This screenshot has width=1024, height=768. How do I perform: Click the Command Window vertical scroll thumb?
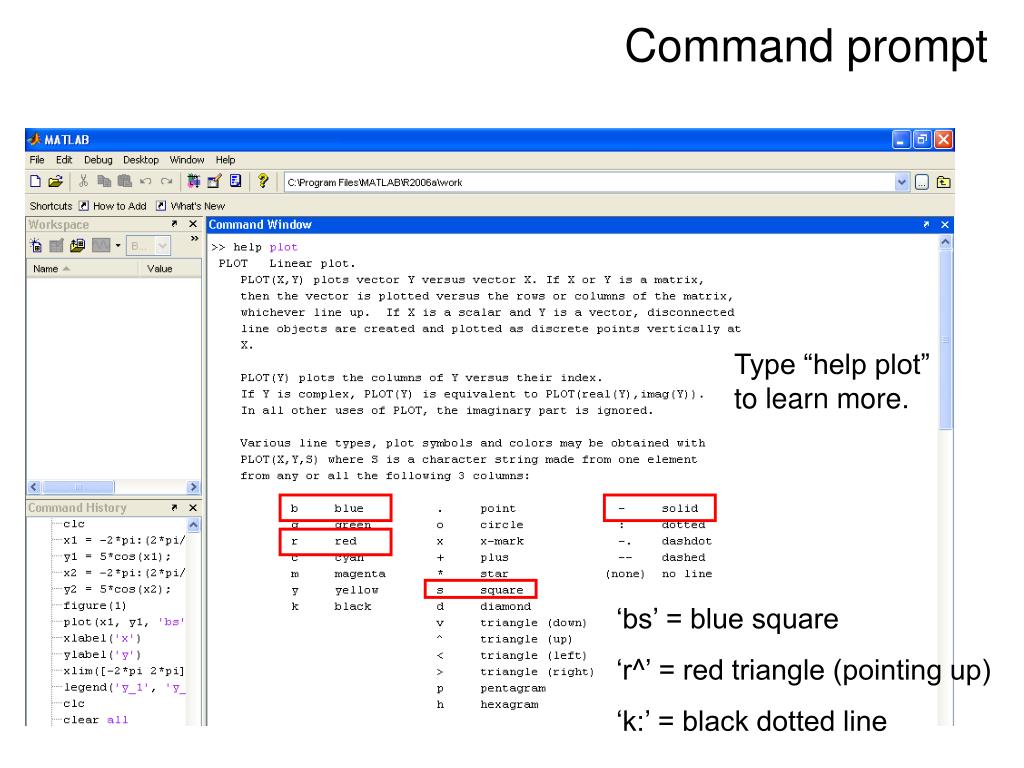click(x=945, y=340)
